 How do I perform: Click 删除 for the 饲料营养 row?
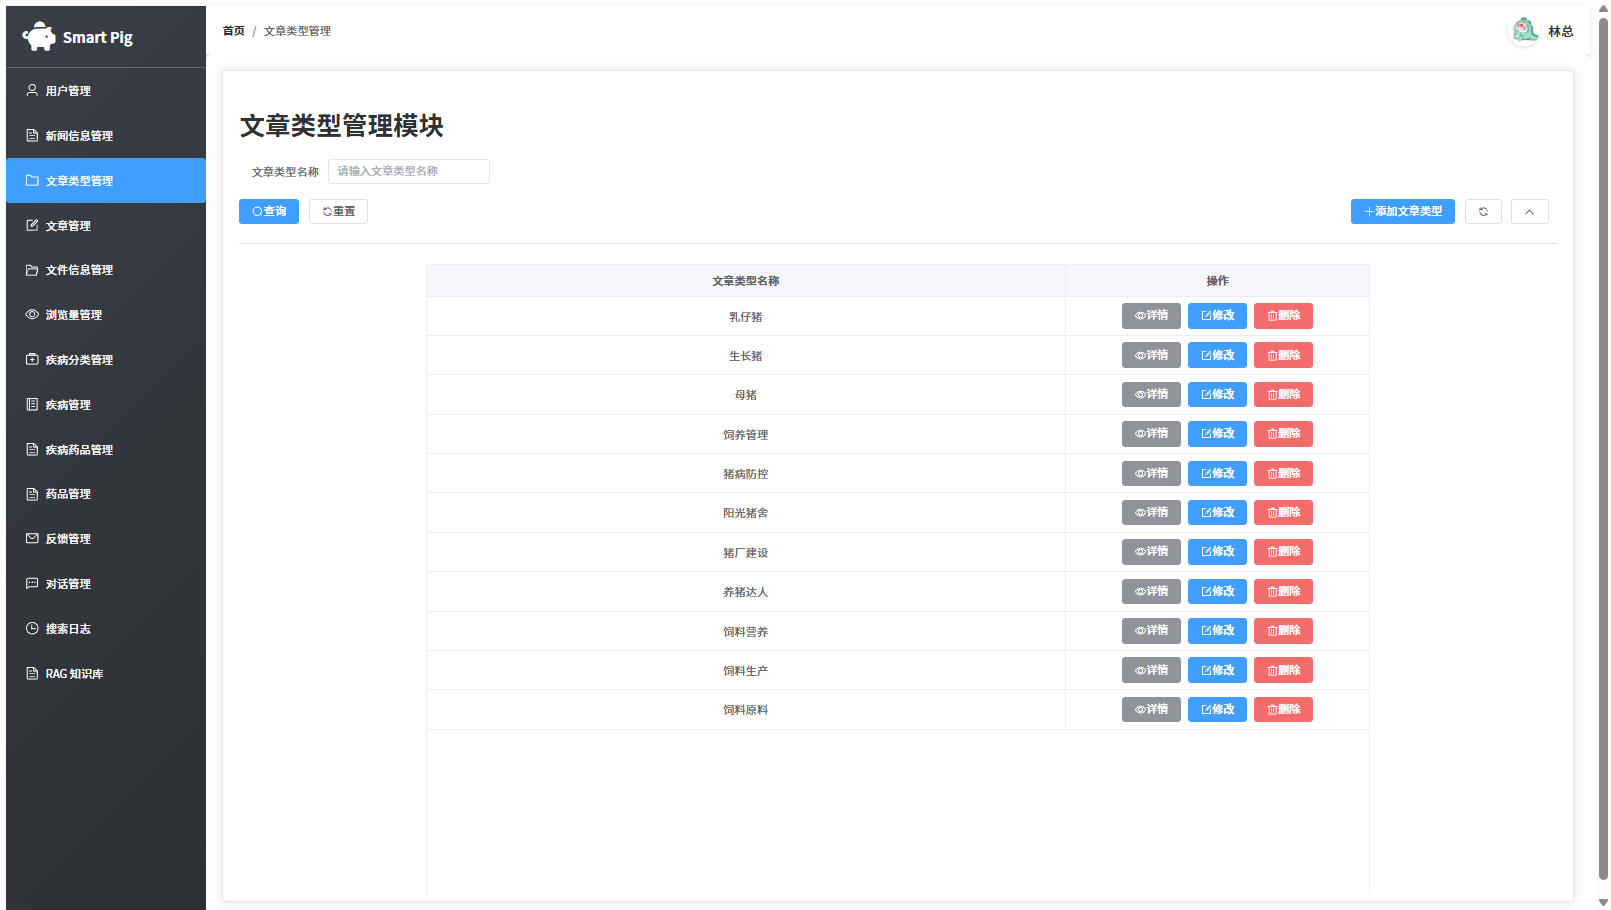(1283, 630)
